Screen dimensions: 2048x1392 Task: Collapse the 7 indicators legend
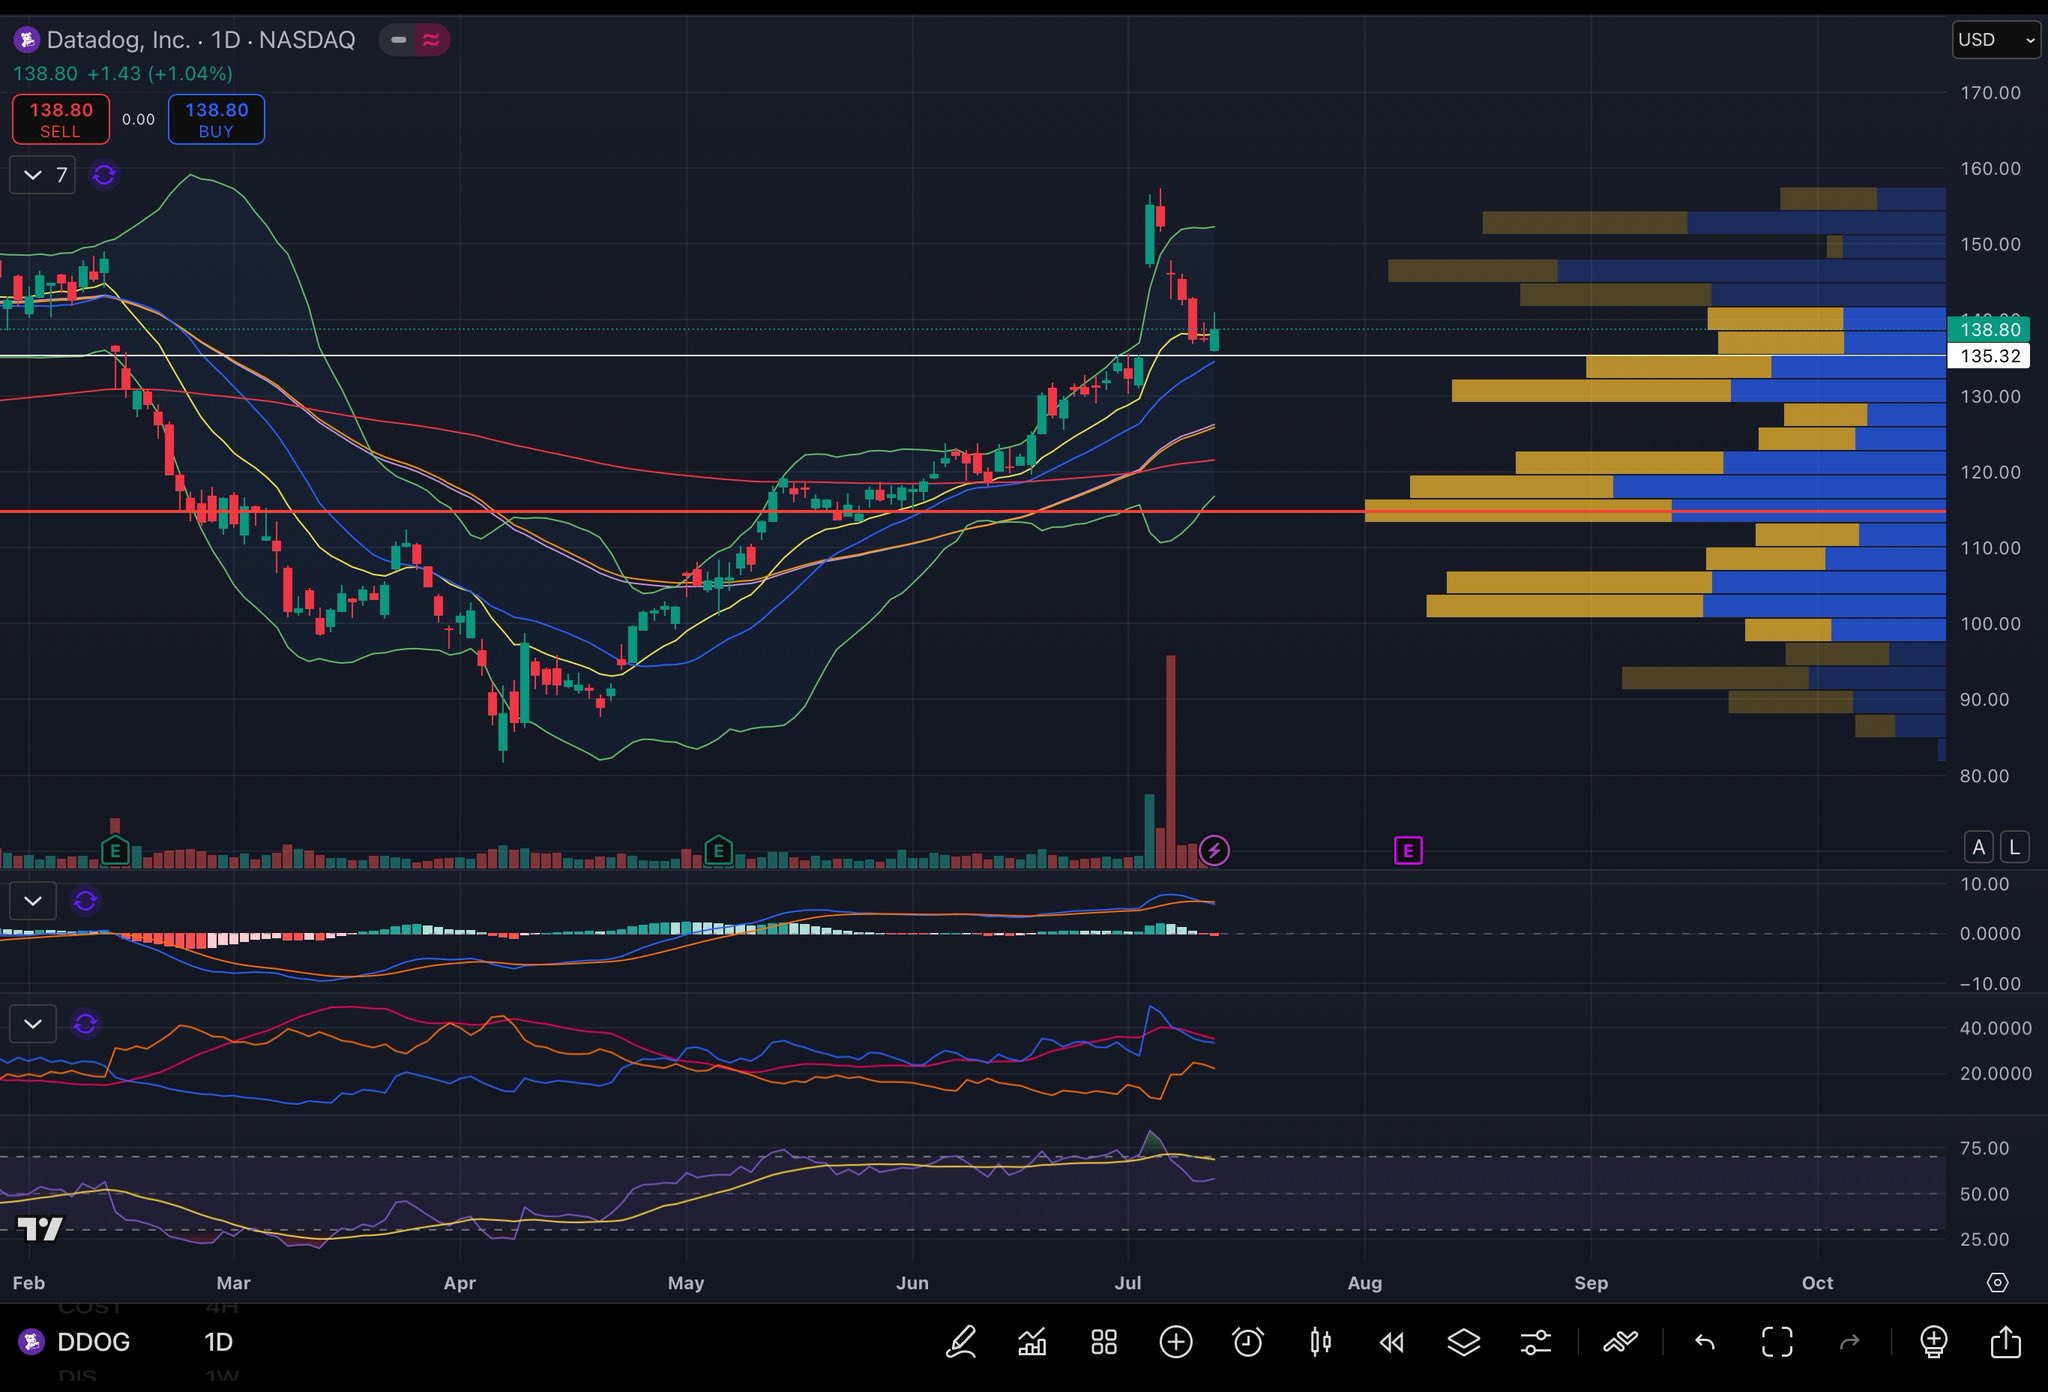[33, 175]
